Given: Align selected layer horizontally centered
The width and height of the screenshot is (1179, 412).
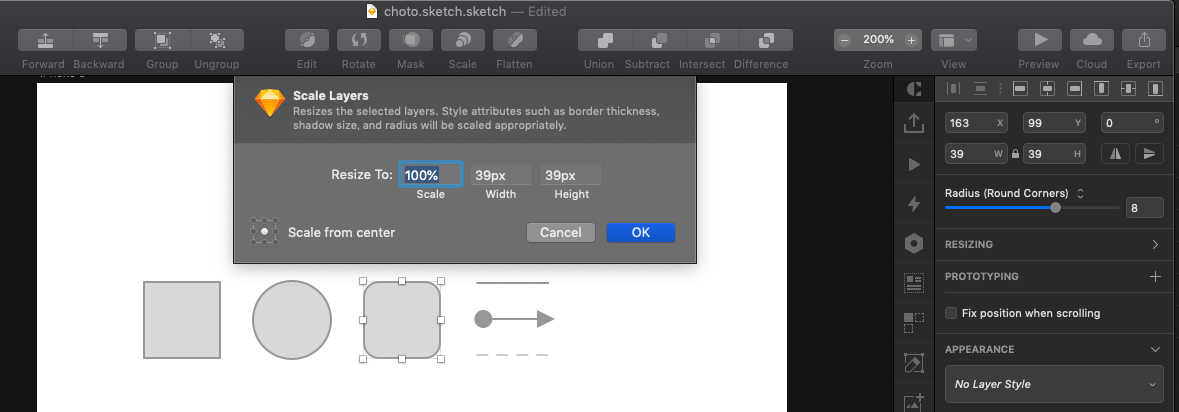Looking at the screenshot, I should click(x=1047, y=89).
